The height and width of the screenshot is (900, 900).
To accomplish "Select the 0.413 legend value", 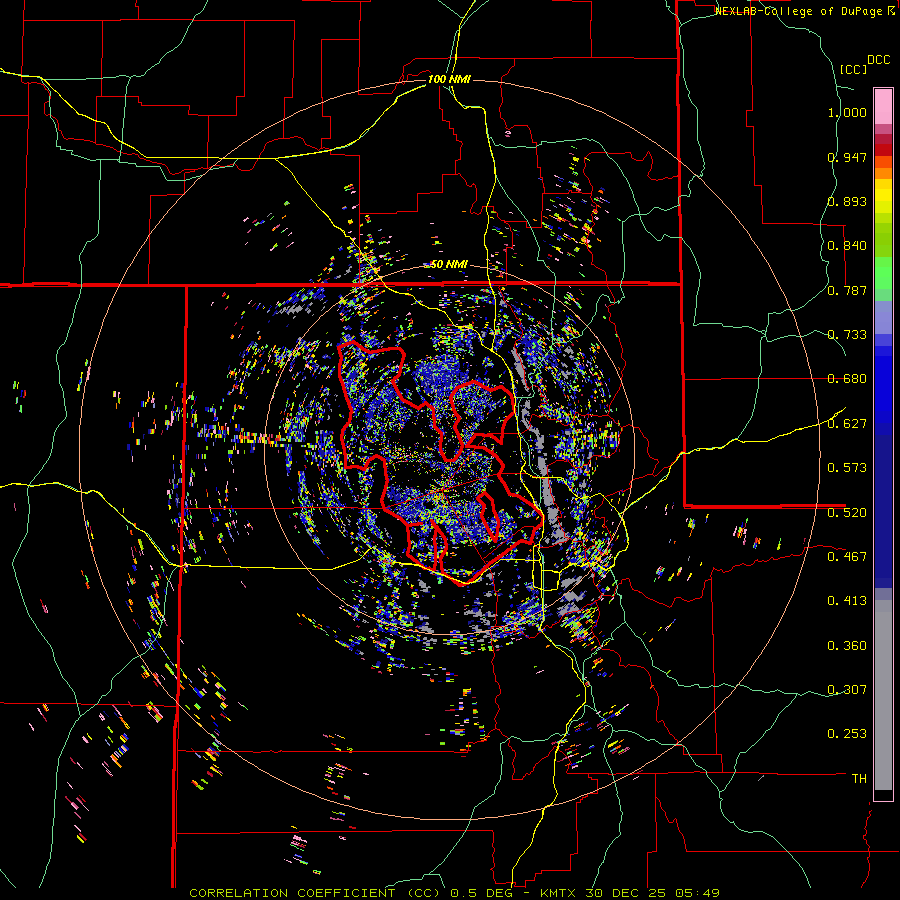I will tap(847, 601).
